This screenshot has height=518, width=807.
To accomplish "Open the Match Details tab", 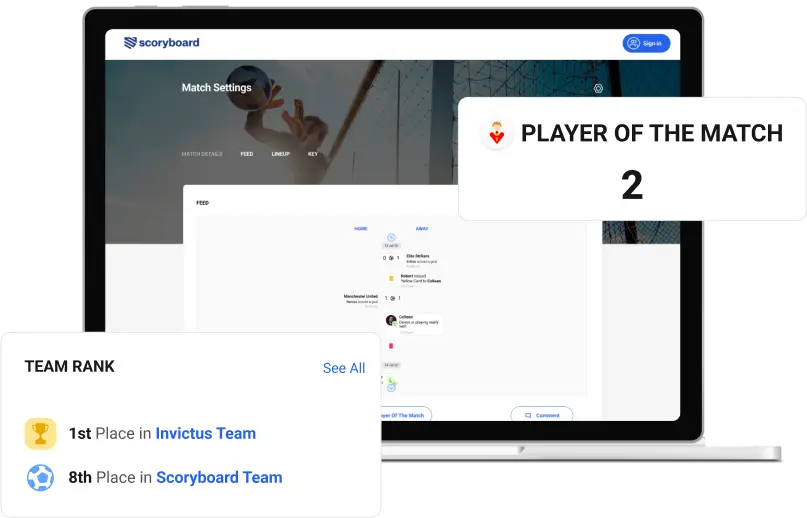I will point(201,154).
